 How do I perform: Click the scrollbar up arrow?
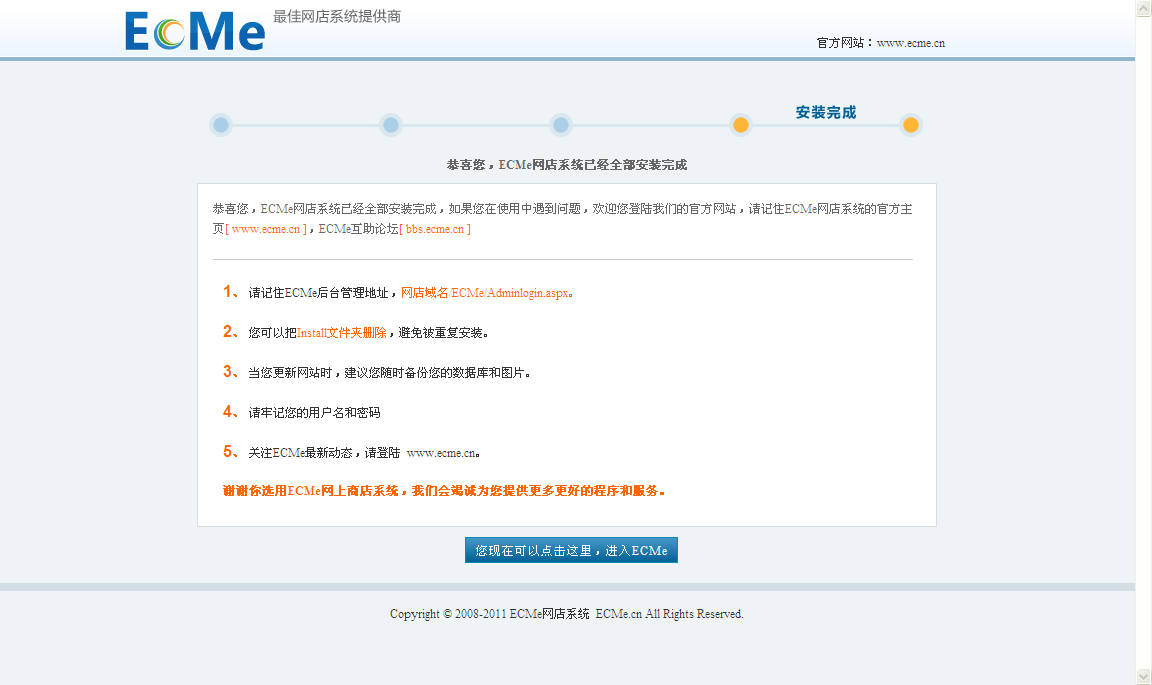point(1144,8)
